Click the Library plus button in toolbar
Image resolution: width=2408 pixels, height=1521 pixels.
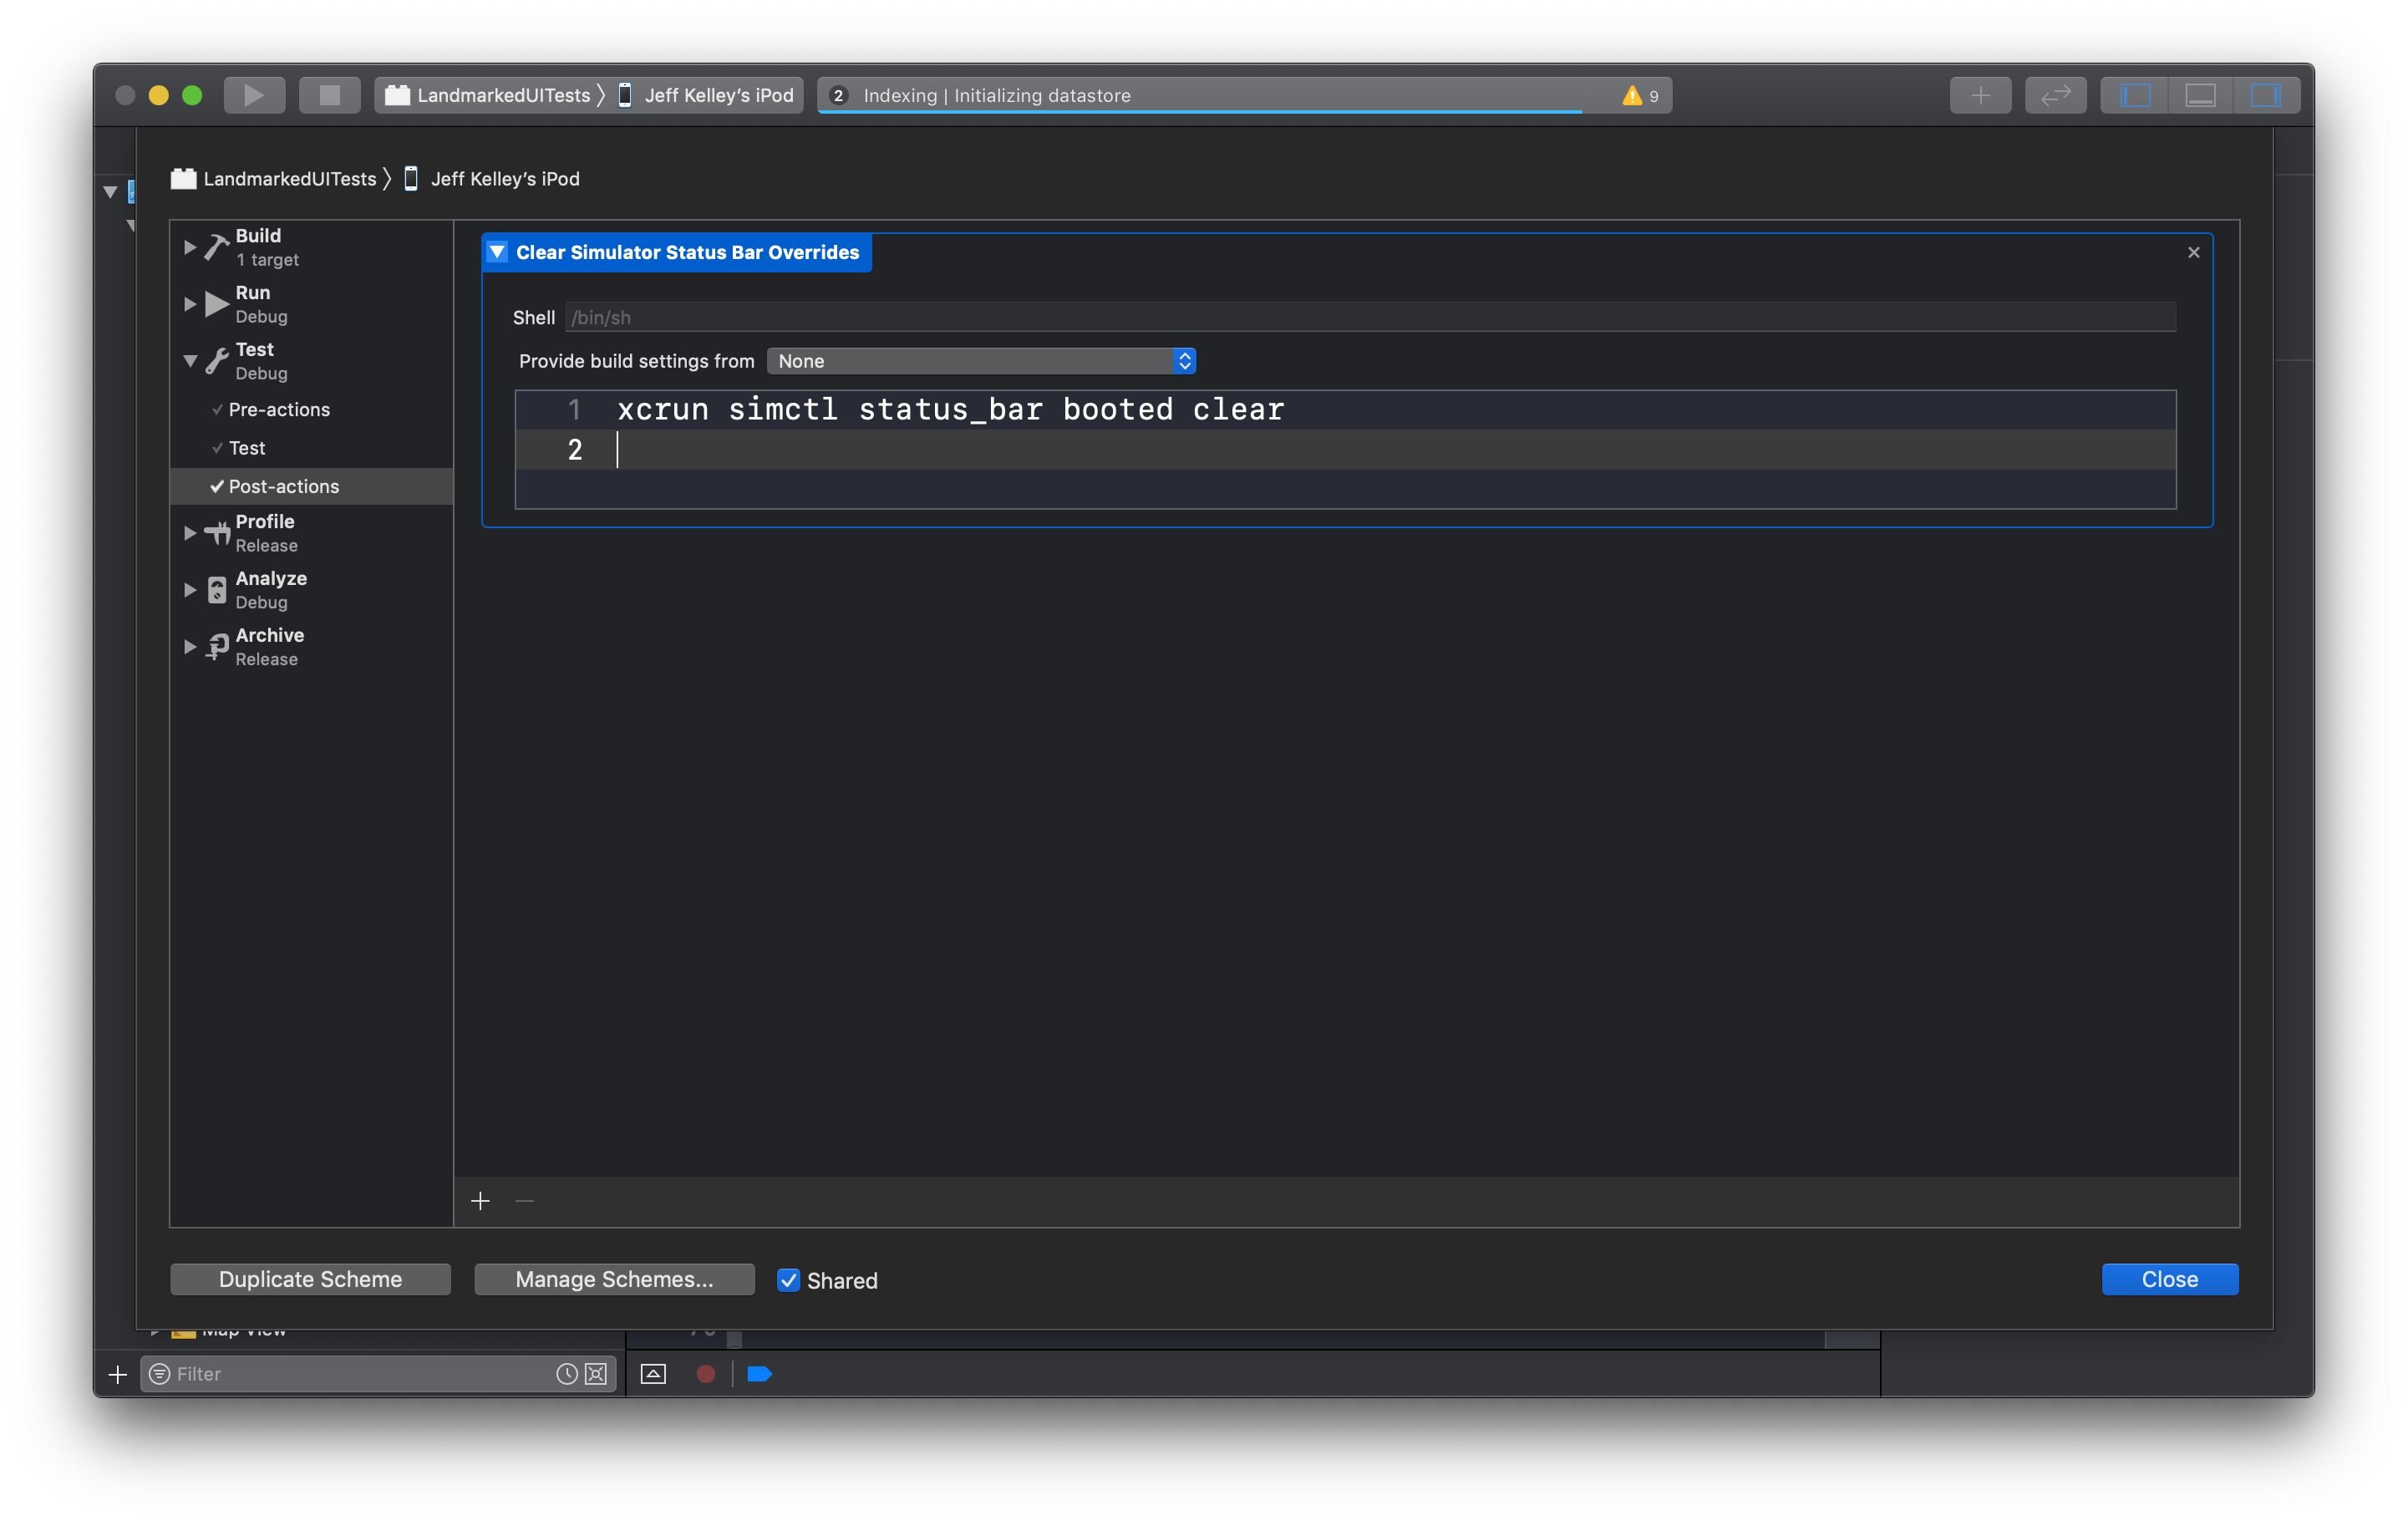(x=1980, y=95)
